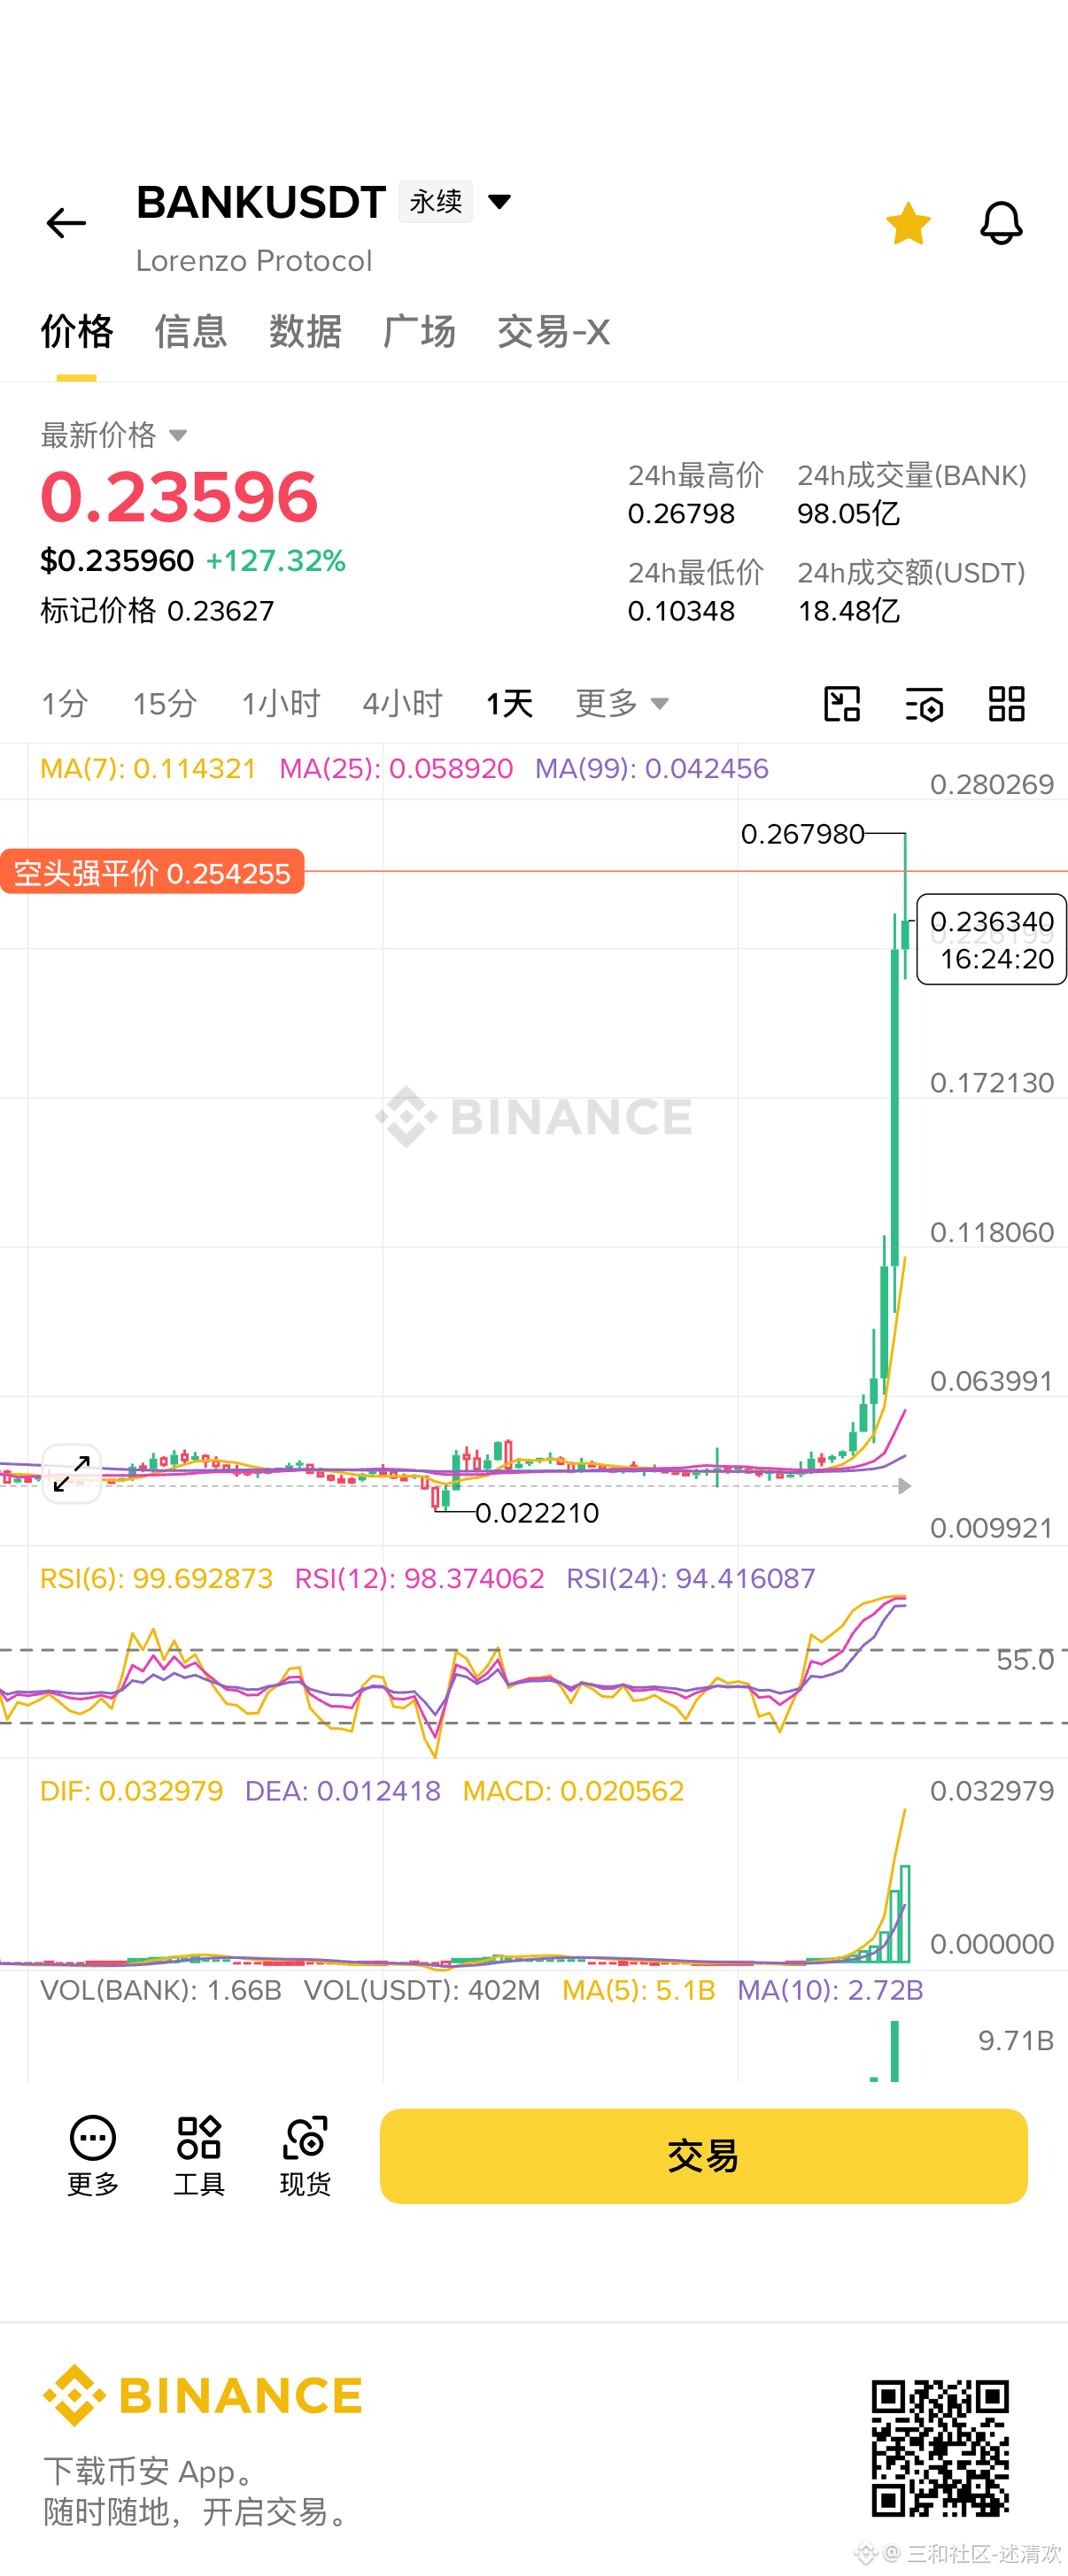The height and width of the screenshot is (2576, 1068).
Task: Go back using the arrow icon
Action: (66, 222)
